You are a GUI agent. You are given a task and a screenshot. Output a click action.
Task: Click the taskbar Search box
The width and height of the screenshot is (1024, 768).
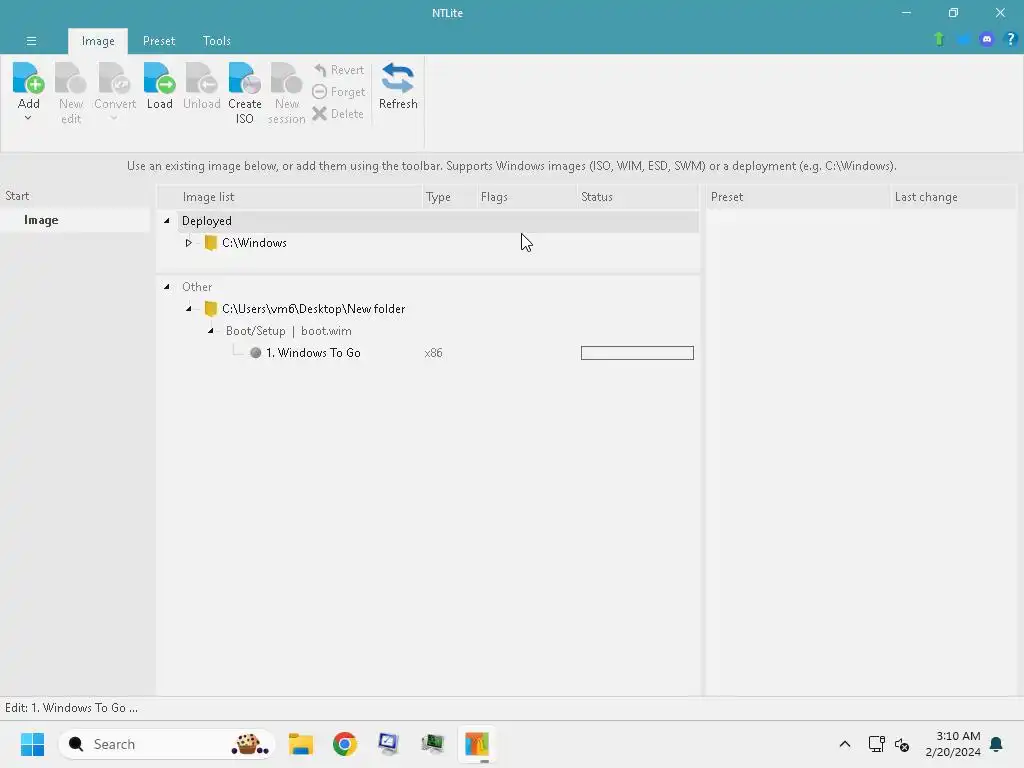pyautogui.click(x=167, y=744)
